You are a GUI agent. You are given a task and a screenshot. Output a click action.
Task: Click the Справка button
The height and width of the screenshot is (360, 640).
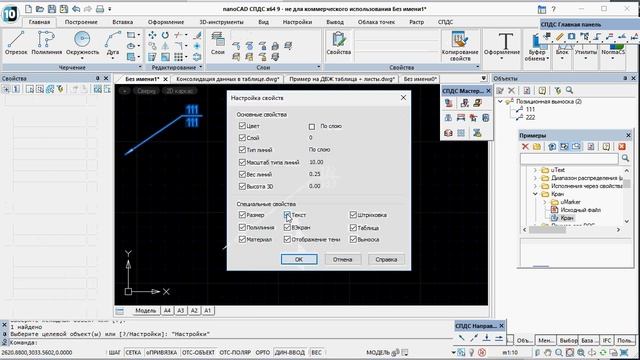[x=386, y=259]
